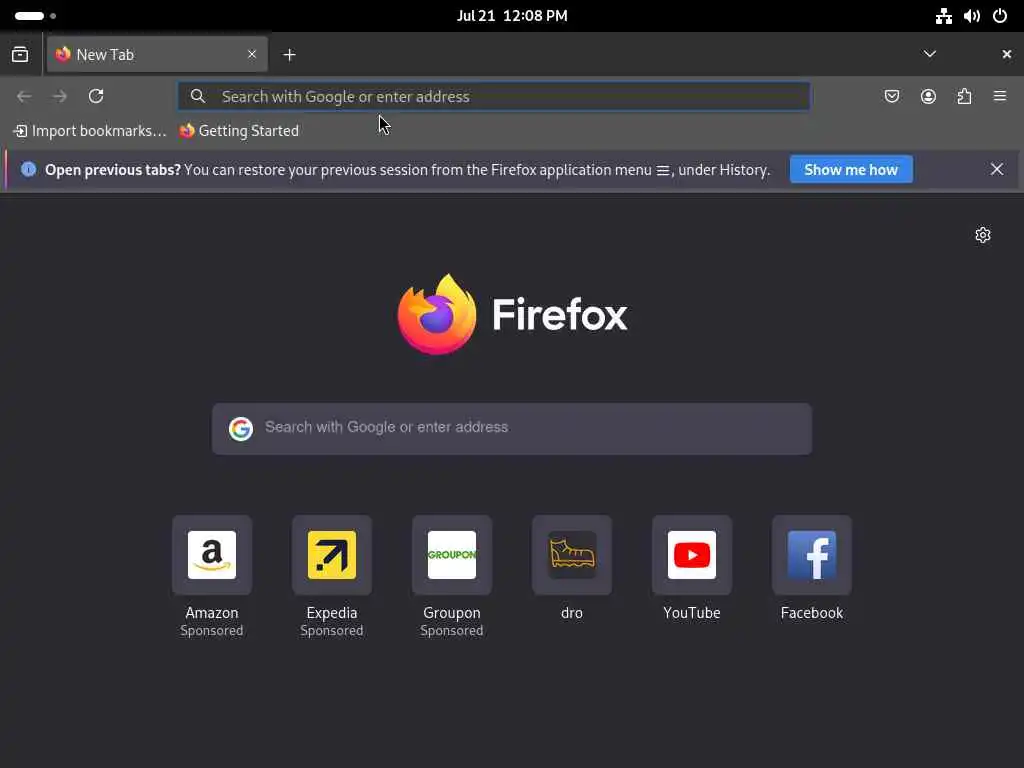Click Google logo in search box
Screen dimensions: 1024x768
click(x=241, y=429)
